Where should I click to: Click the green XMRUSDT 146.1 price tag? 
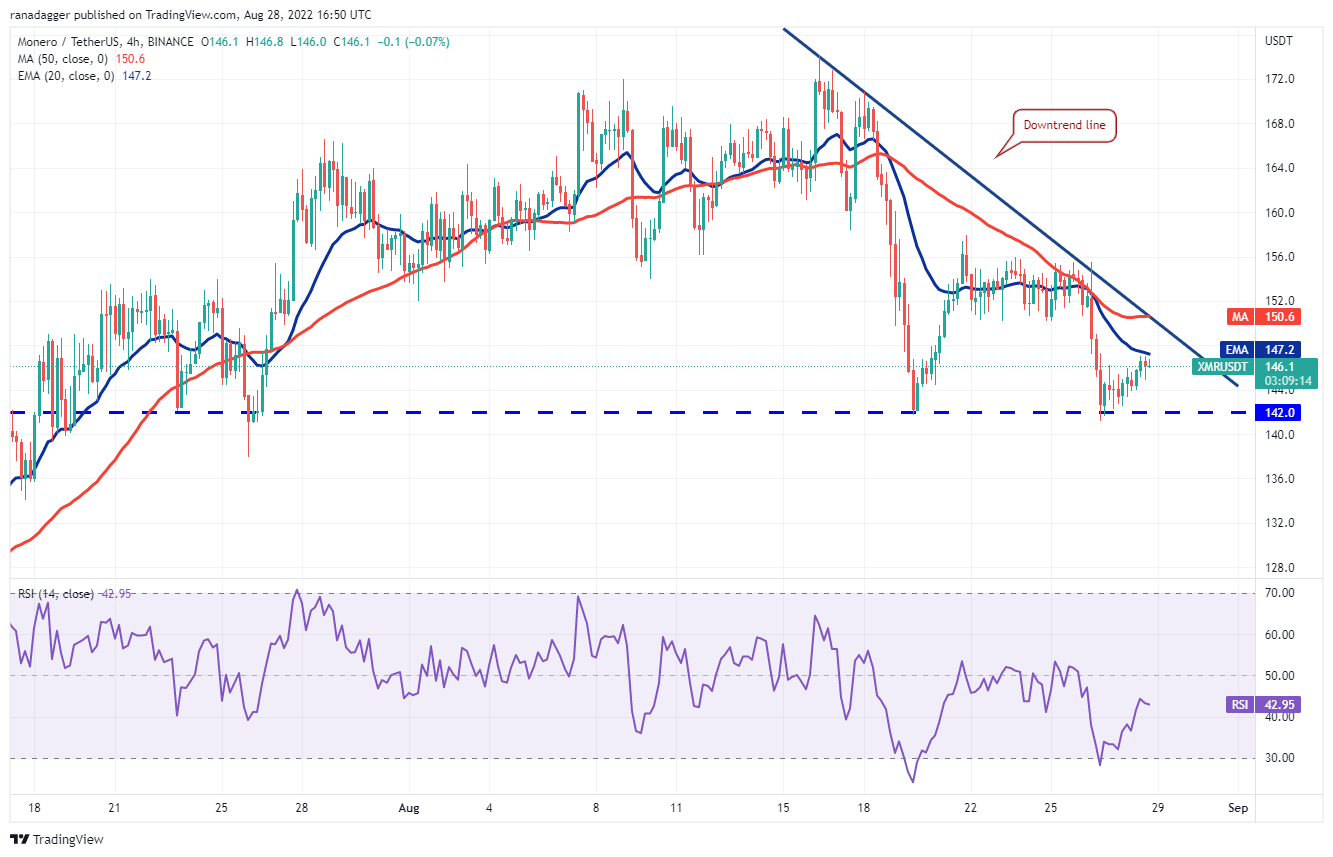click(1255, 373)
